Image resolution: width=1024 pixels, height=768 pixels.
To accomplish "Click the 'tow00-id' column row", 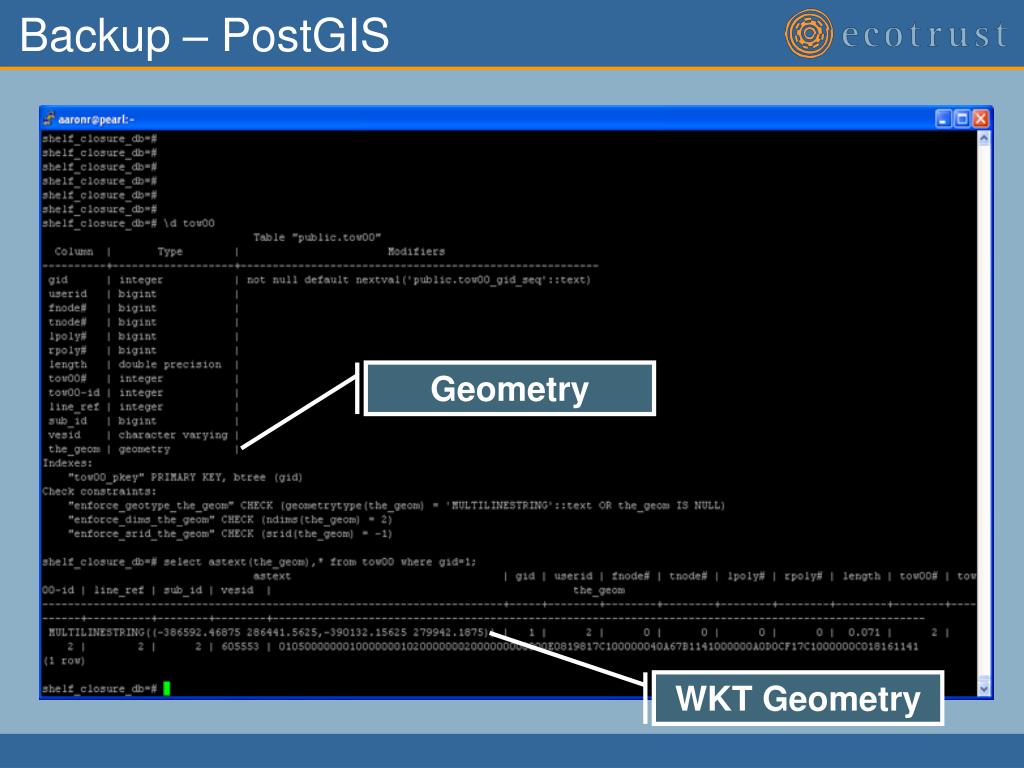I will coord(142,392).
